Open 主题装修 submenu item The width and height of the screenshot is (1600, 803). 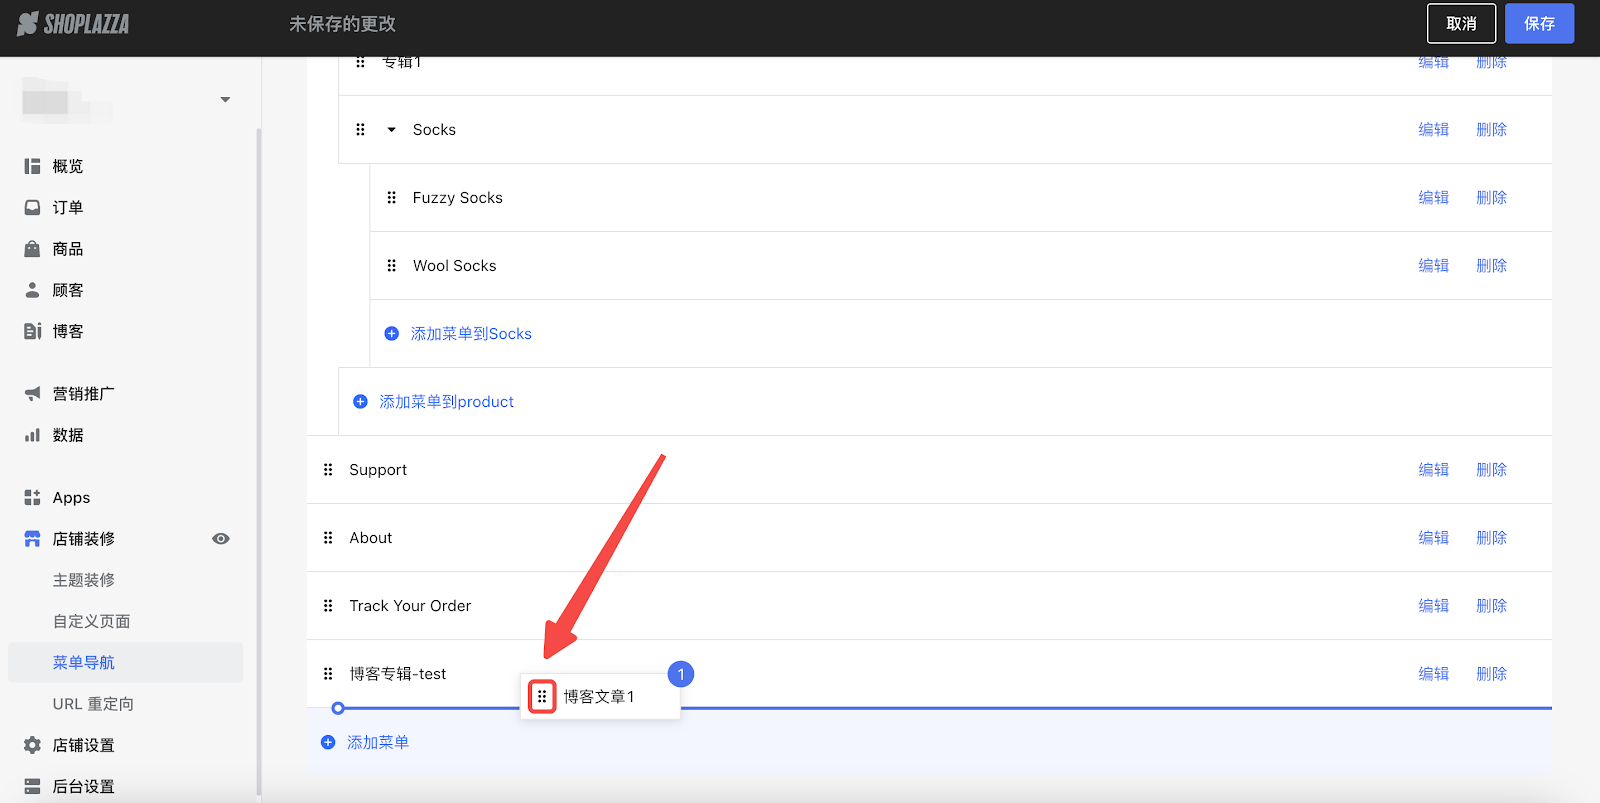[84, 580]
